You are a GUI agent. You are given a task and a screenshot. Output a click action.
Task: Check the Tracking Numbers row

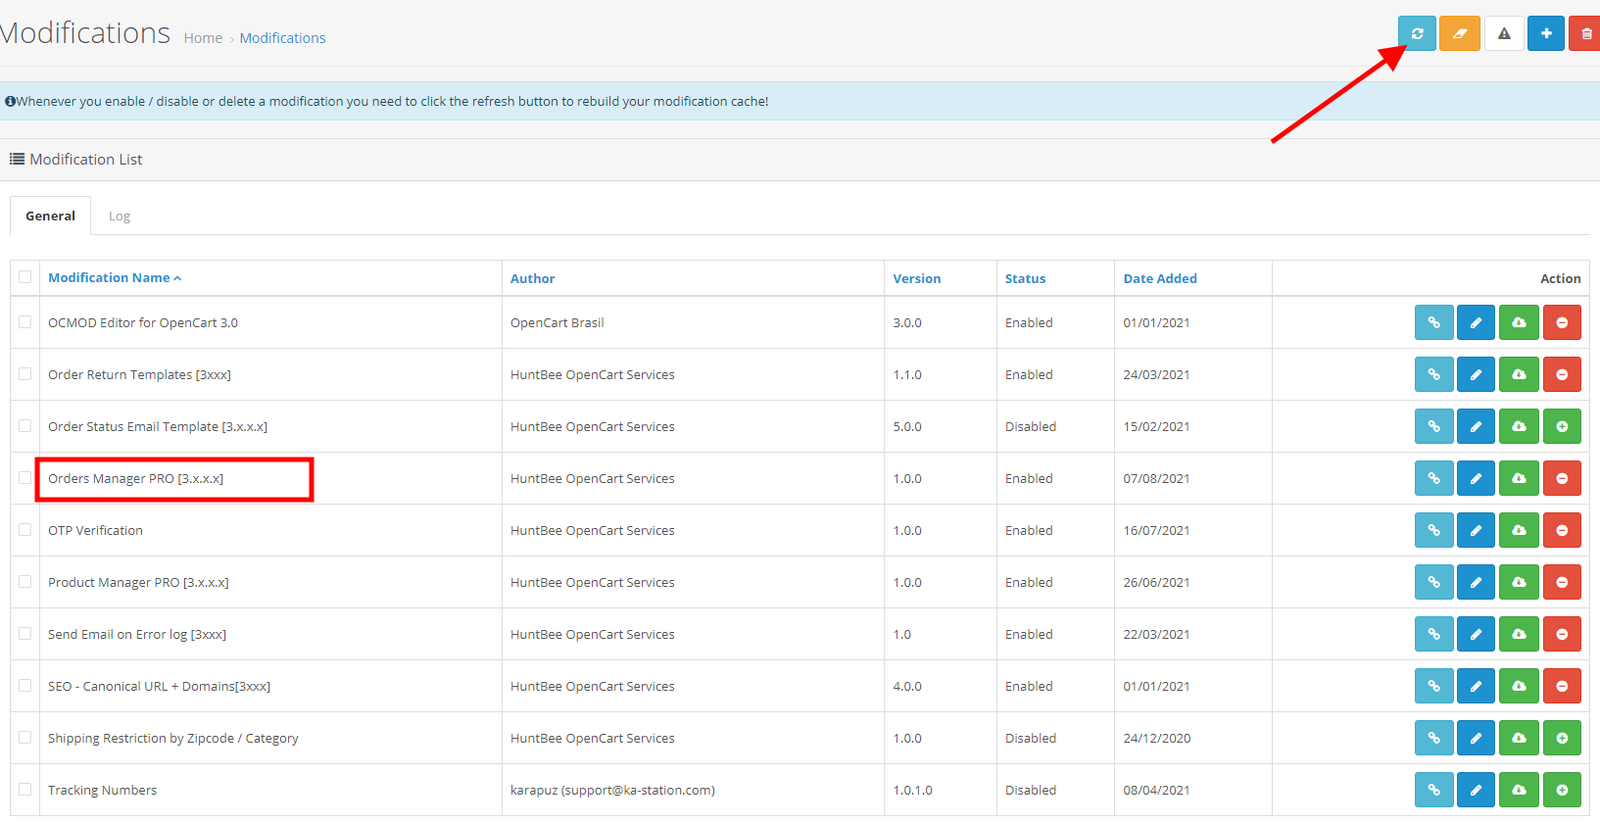(25, 790)
